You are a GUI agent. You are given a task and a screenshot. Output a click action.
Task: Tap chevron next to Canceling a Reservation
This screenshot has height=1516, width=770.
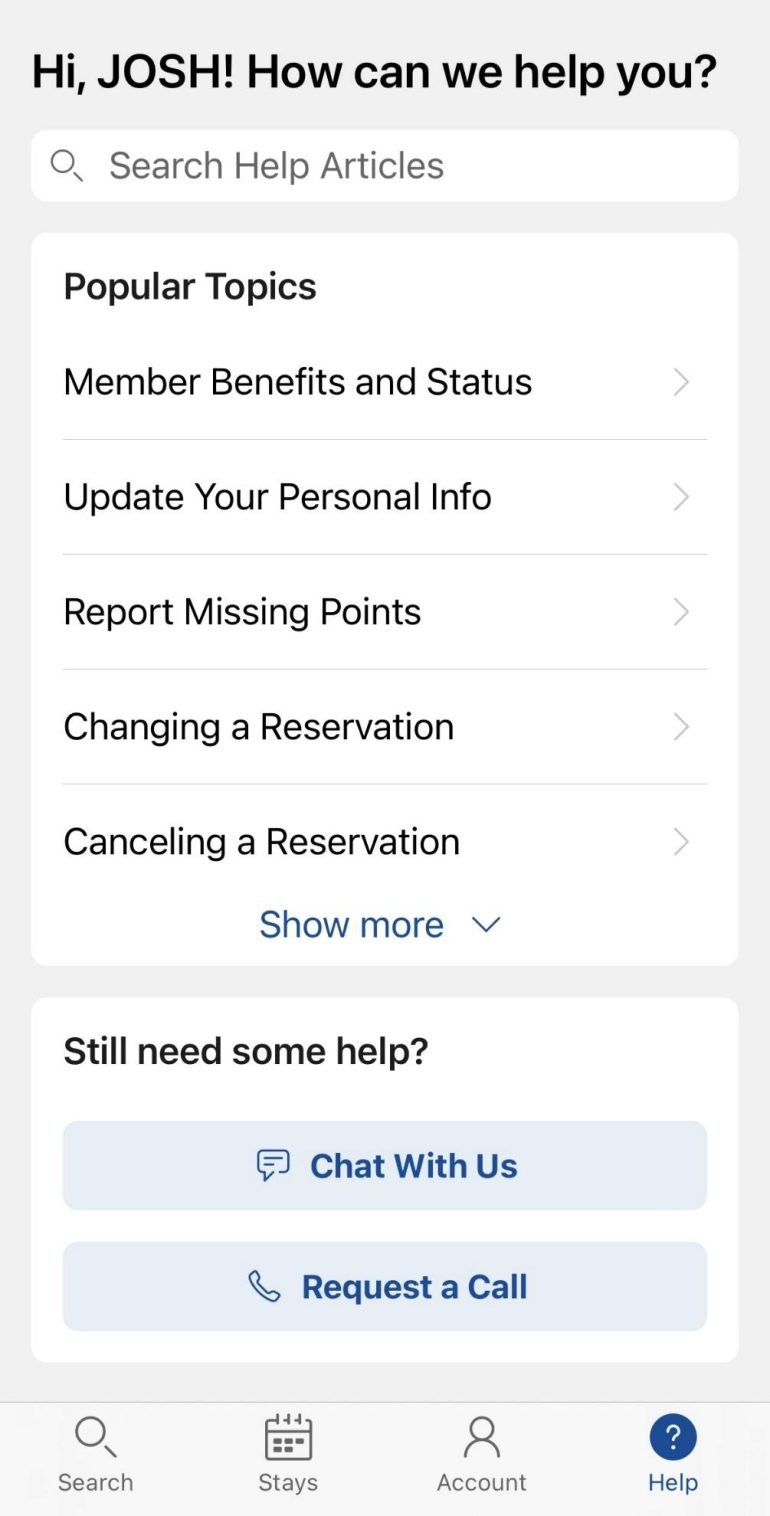tap(681, 842)
